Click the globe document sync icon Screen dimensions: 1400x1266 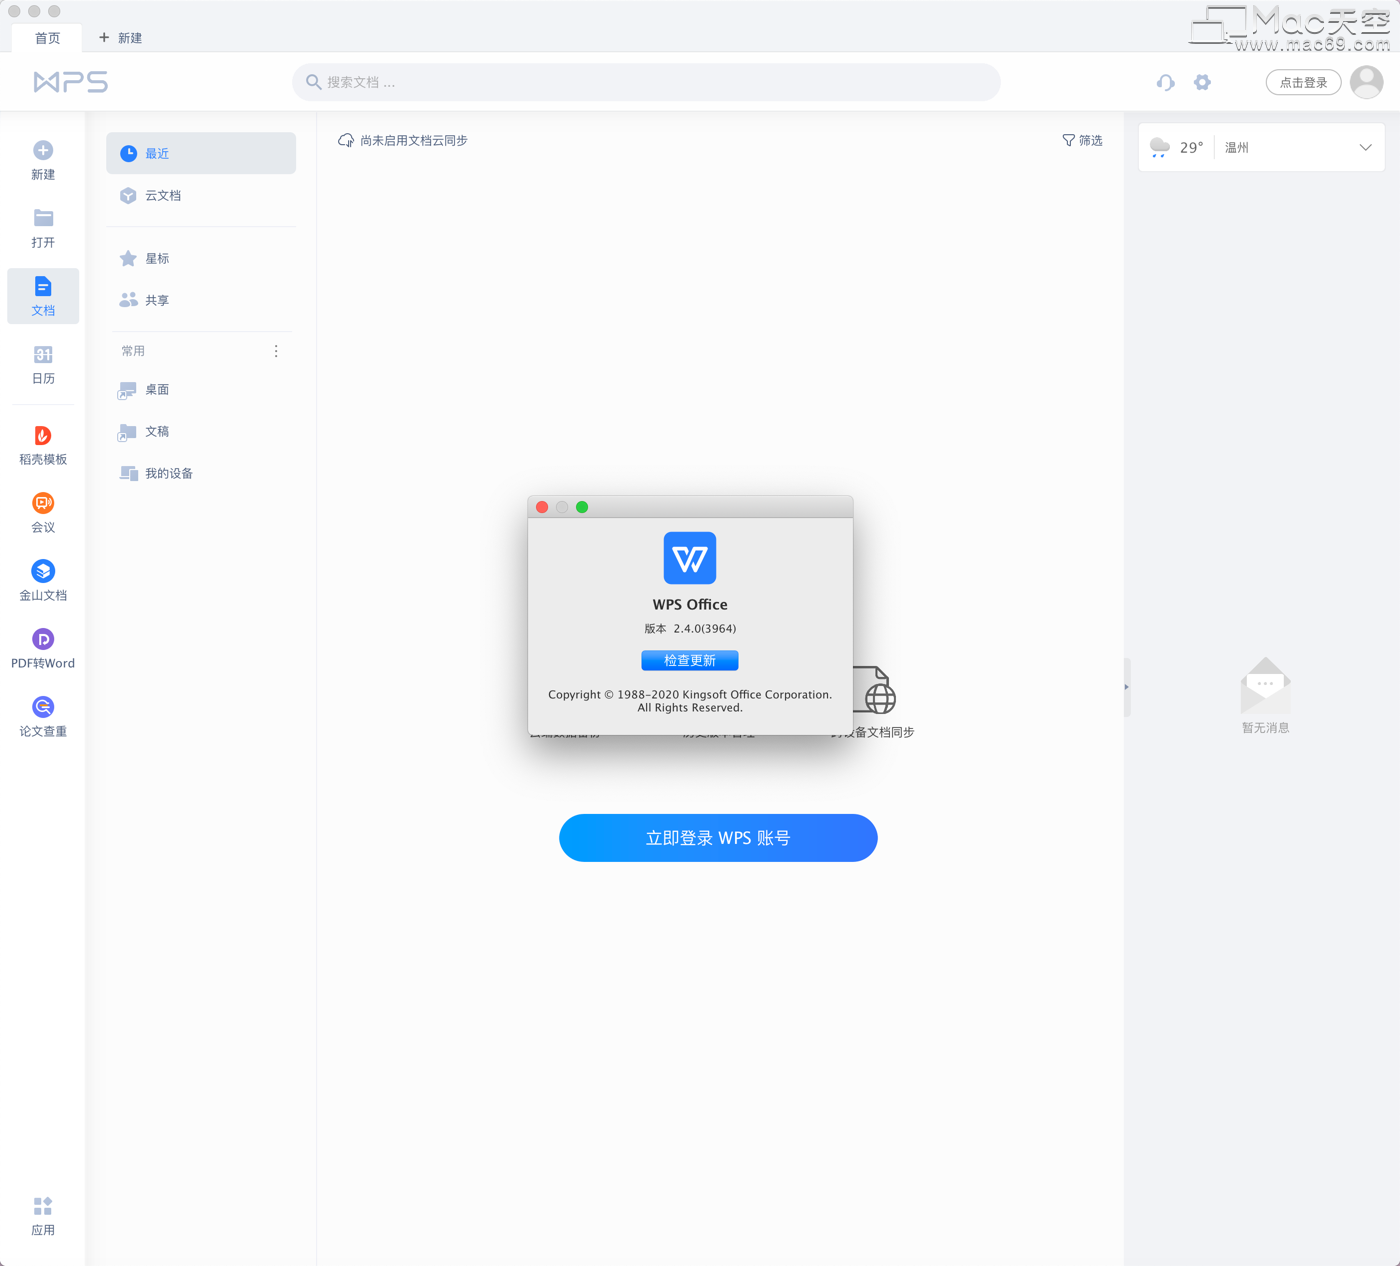point(874,690)
